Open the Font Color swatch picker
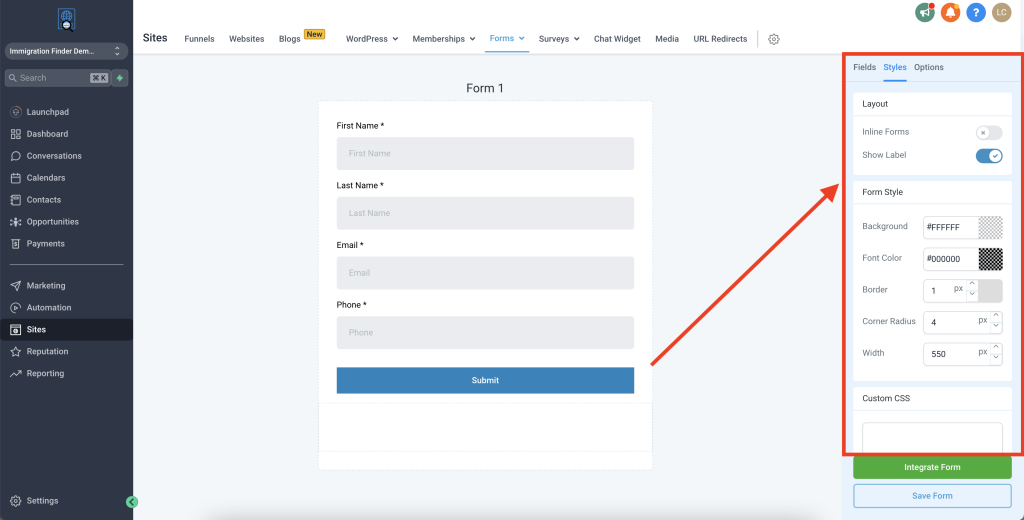The height and width of the screenshot is (520, 1024). (990, 258)
